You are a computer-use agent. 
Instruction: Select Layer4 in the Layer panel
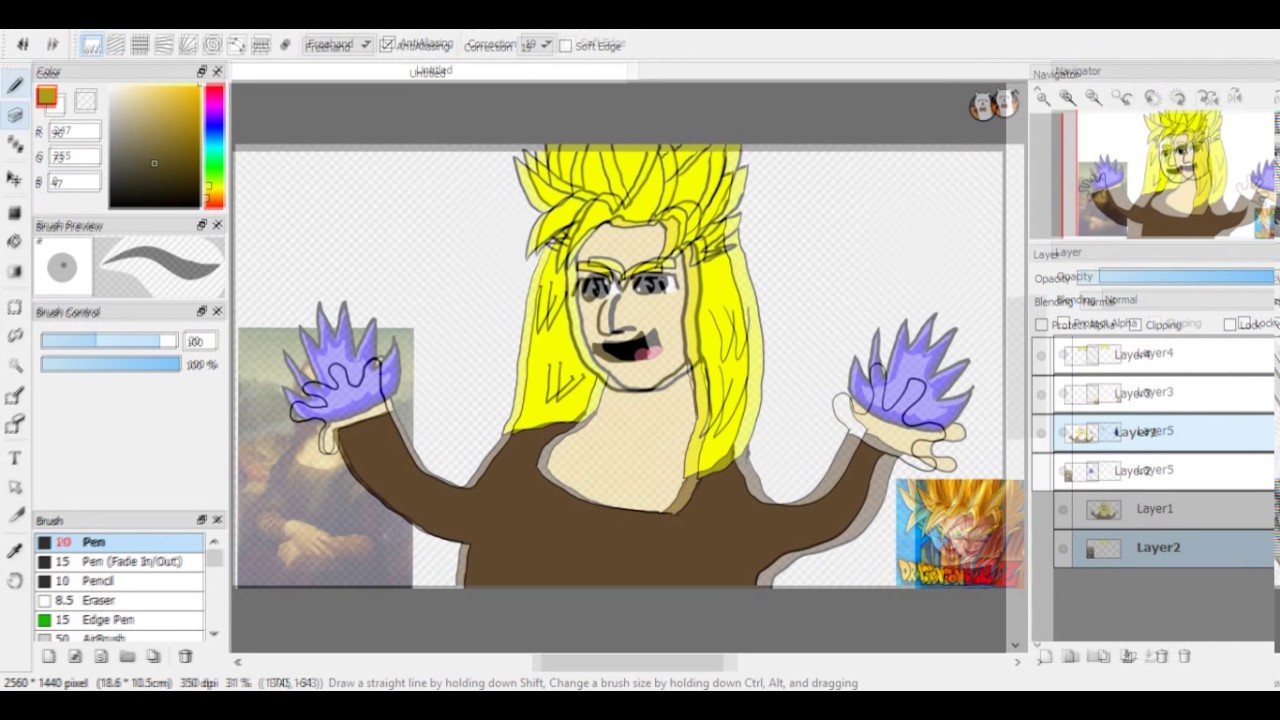coord(1164,355)
